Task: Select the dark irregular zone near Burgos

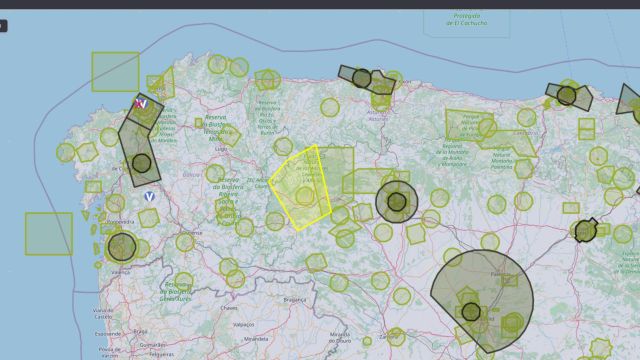Action: tap(586, 231)
